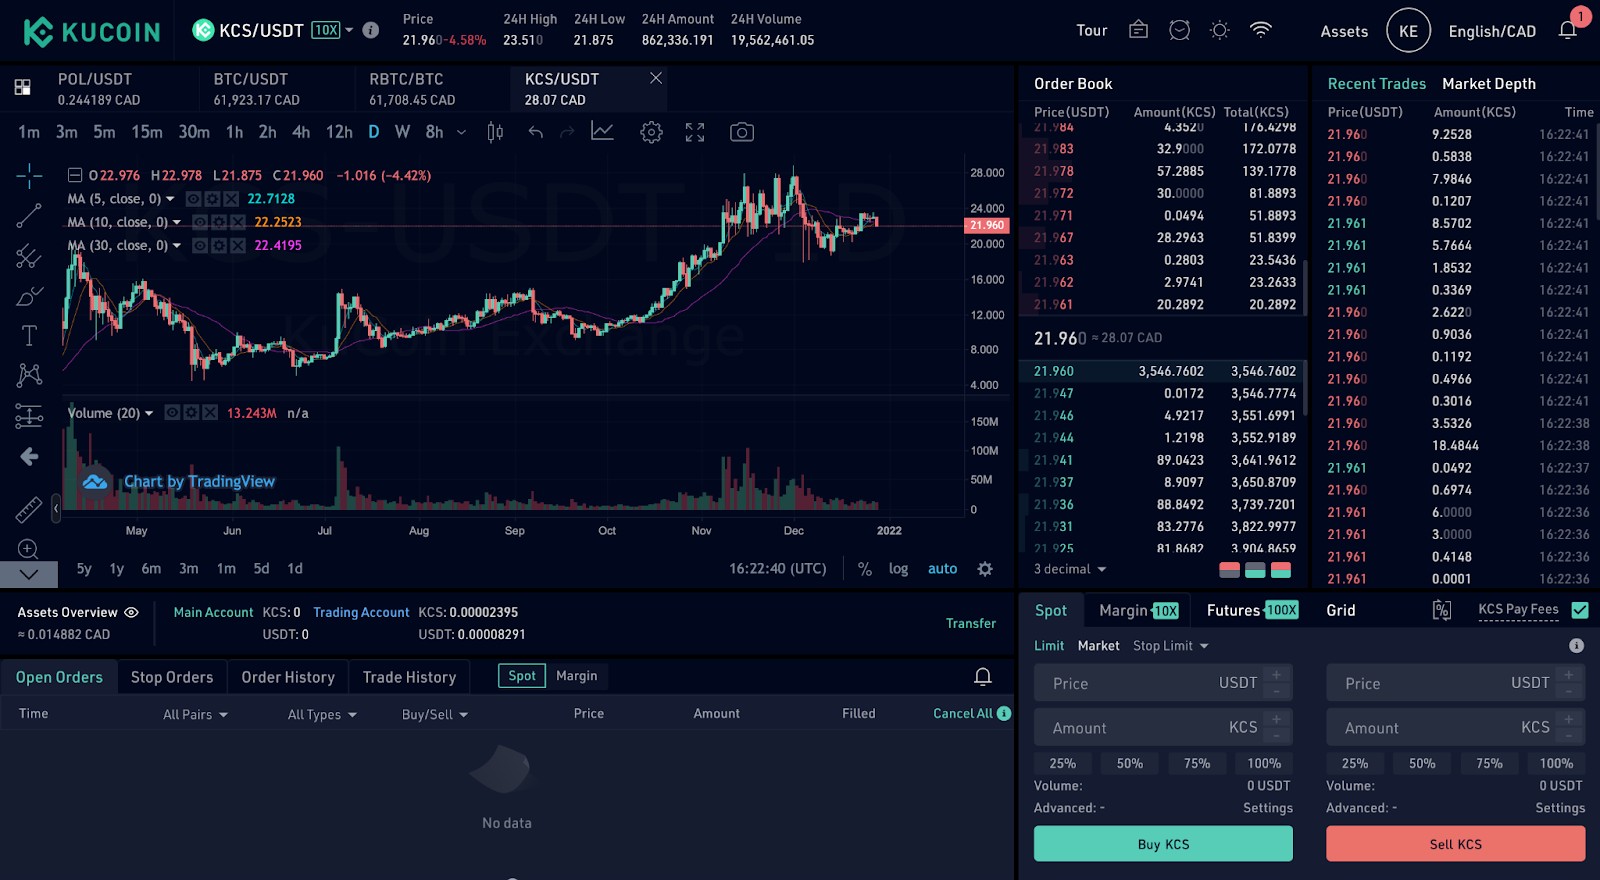The image size is (1600, 880).
Task: Open the Stop Limit order type dropdown
Action: (x=1170, y=646)
